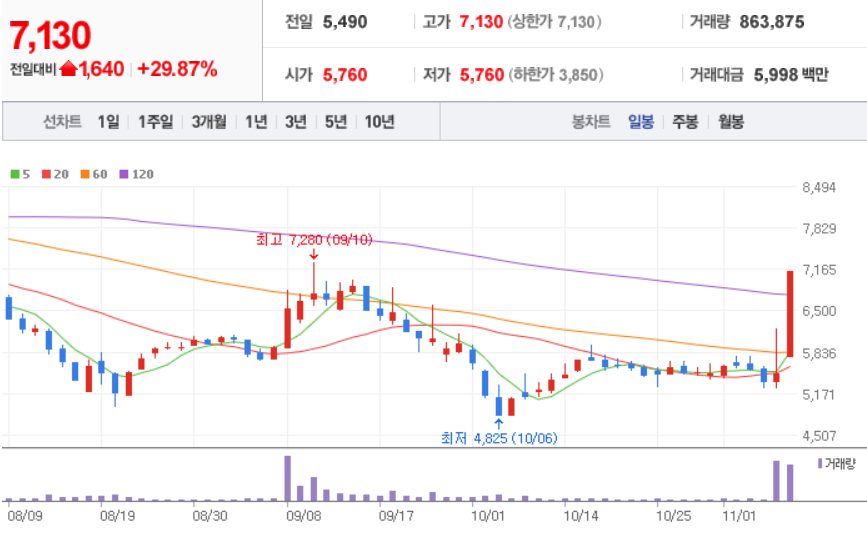Image resolution: width=867 pixels, height=541 pixels.
Task: Click the 거래대금 5,998 백만 value
Action: pyautogui.click(x=791, y=75)
